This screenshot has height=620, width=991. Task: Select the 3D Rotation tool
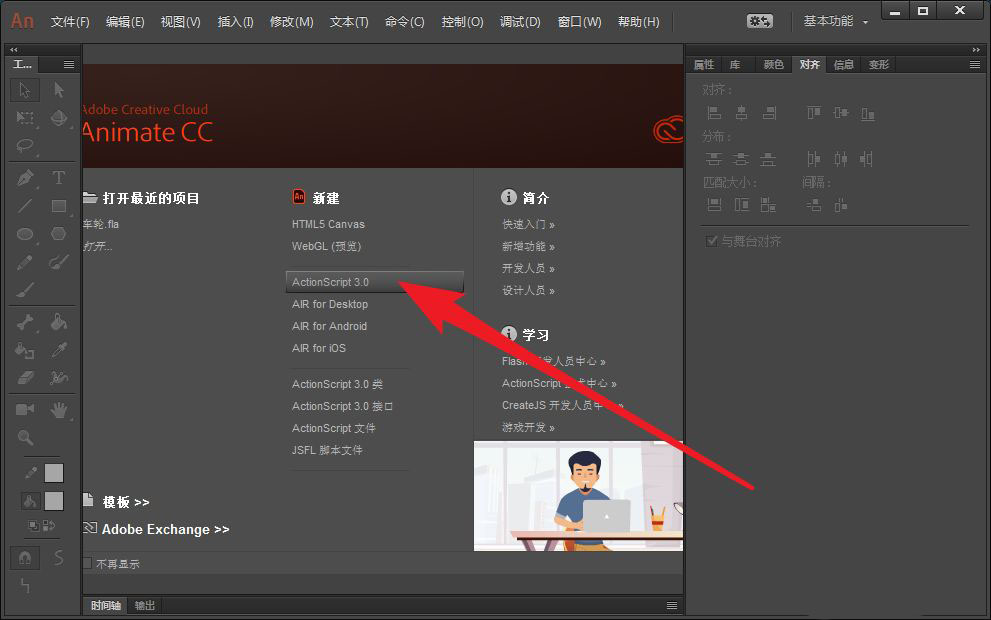coord(59,118)
